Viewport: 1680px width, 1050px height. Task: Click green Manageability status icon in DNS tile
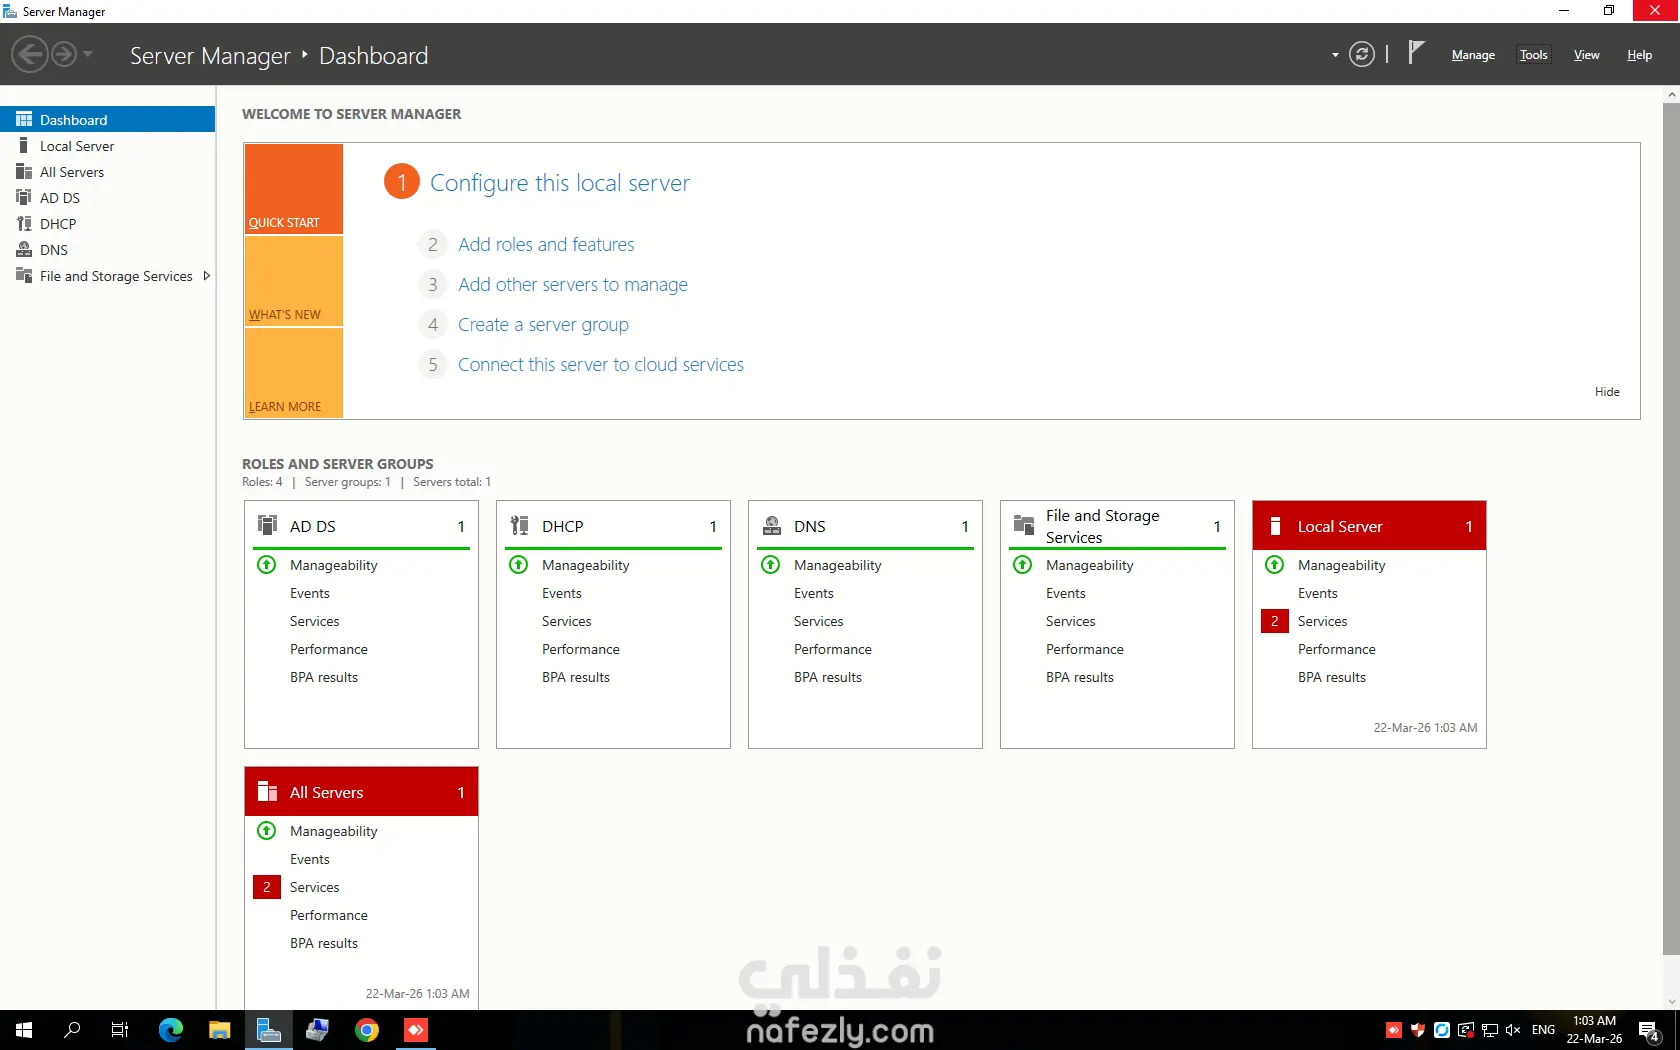(771, 565)
